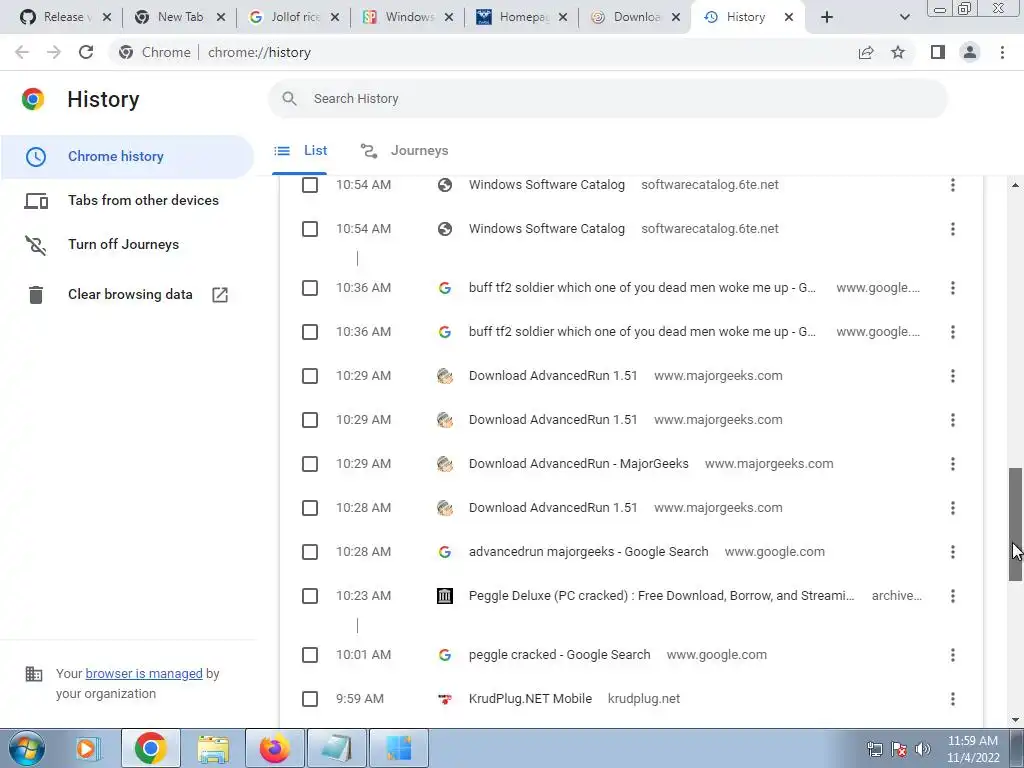This screenshot has width=1024, height=768.
Task: Click the Tabs from other devices icon
Action: tap(36, 200)
